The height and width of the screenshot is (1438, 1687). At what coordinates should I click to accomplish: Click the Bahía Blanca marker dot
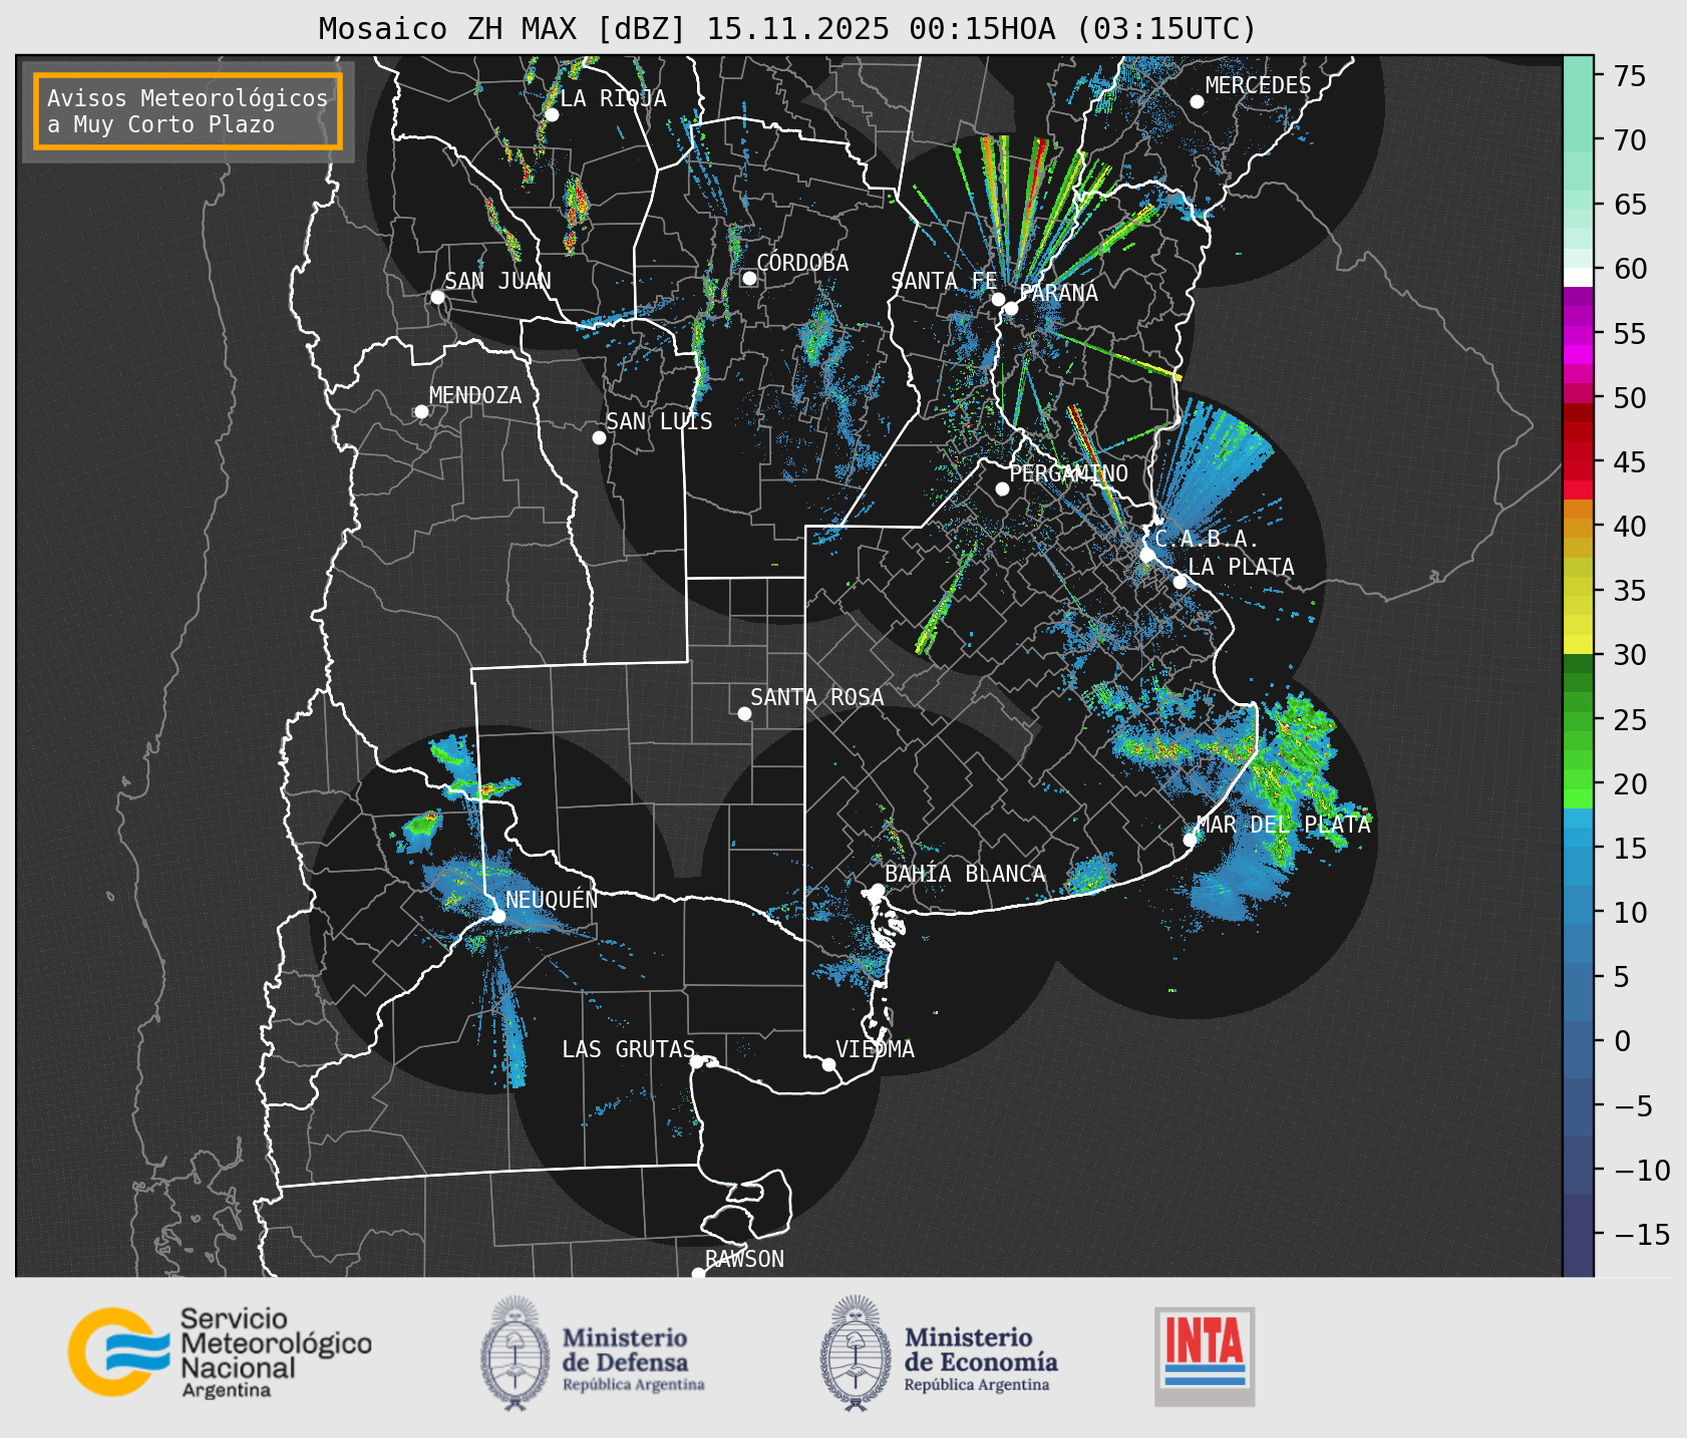pyautogui.click(x=877, y=889)
